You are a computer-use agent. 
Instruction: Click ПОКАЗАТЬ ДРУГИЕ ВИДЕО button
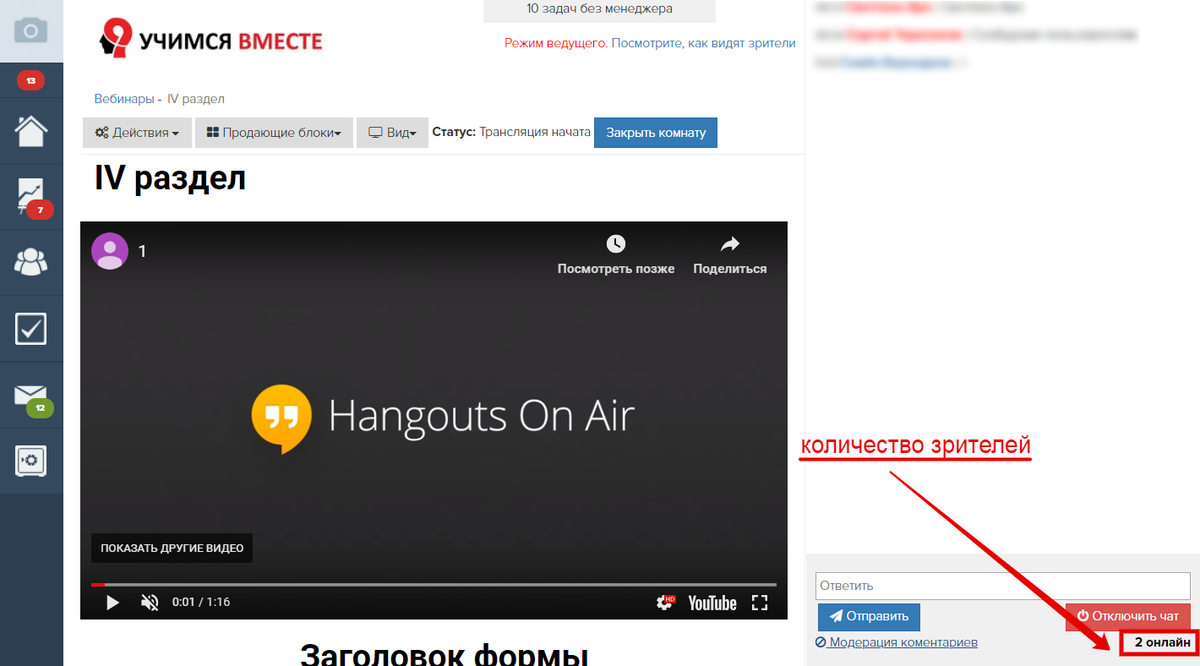click(172, 548)
